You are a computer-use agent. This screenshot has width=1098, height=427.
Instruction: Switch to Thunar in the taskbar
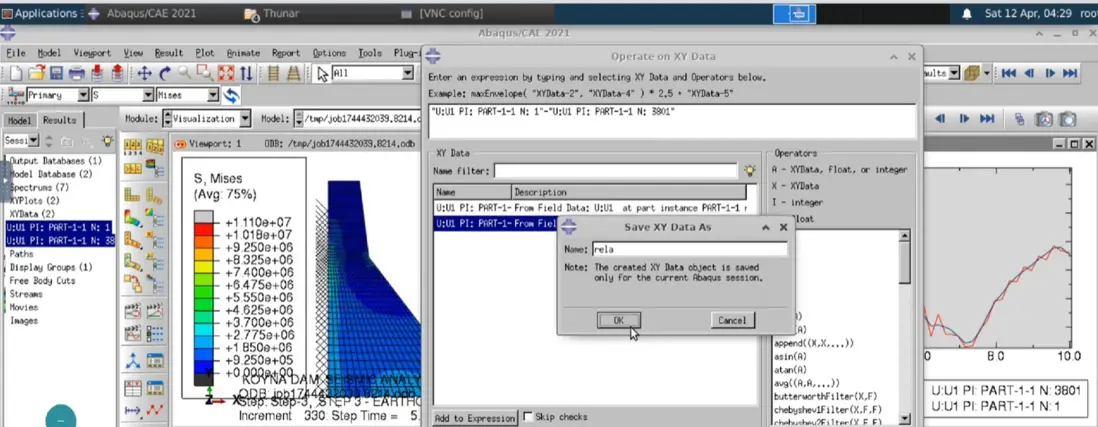271,13
